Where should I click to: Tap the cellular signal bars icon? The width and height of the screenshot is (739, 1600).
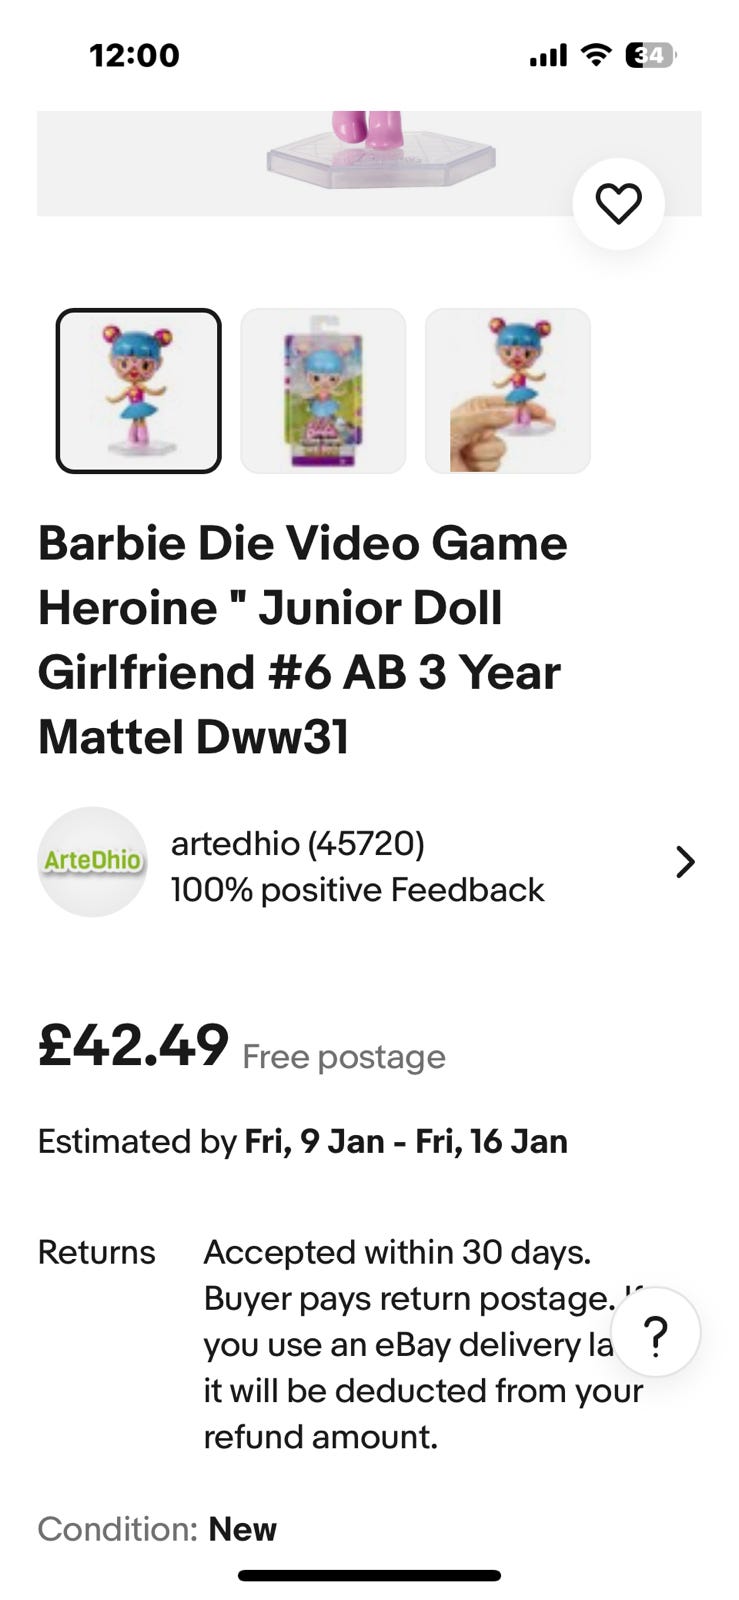point(548,55)
